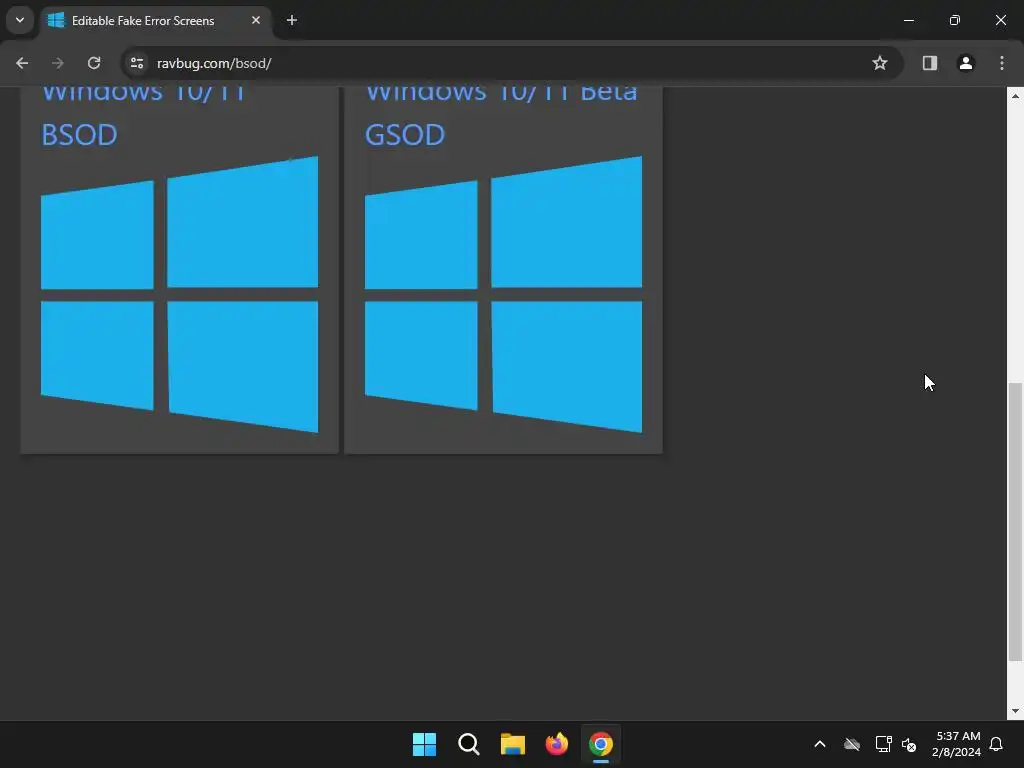The width and height of the screenshot is (1024, 768).
Task: Open the Windows 10/11 BSOD link
Action: click(x=143, y=112)
